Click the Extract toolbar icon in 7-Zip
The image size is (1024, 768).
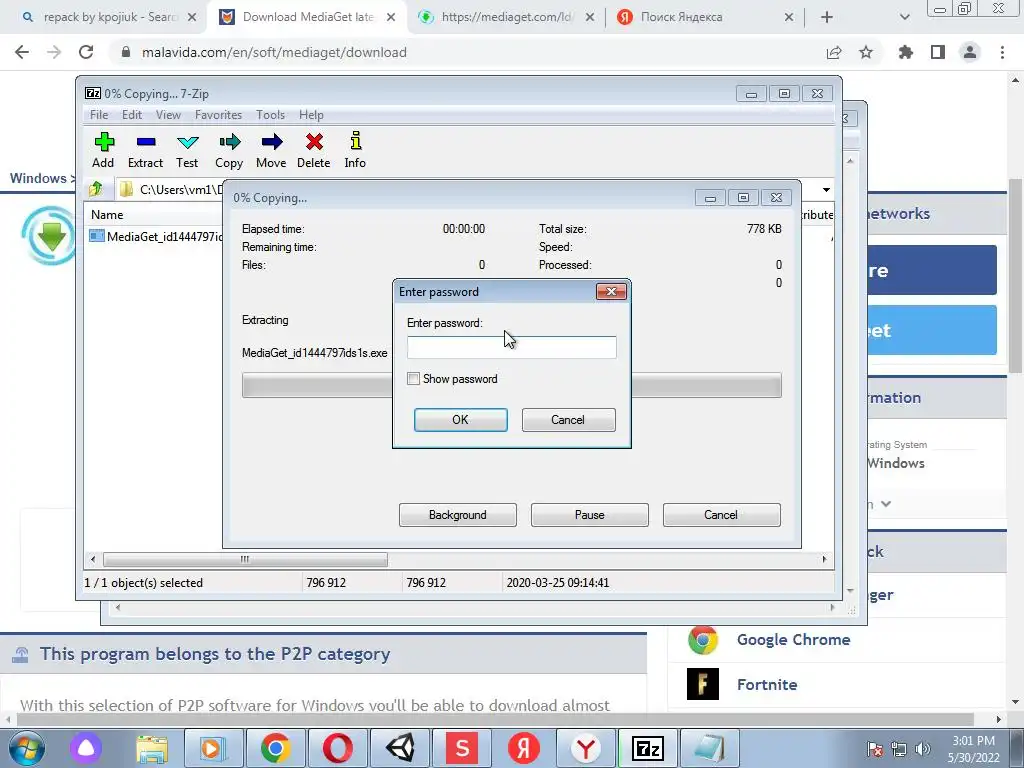coord(146,150)
